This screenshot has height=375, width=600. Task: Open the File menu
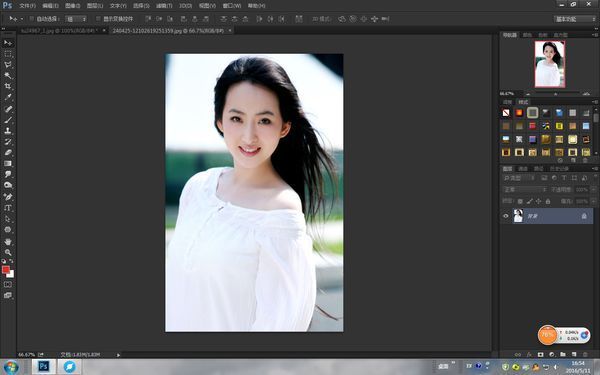tap(27, 6)
